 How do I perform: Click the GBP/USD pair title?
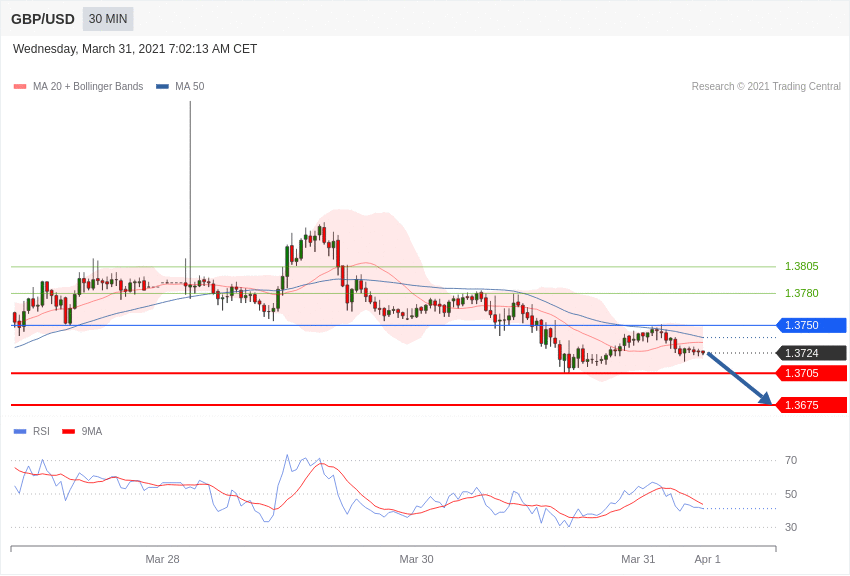pos(43,19)
